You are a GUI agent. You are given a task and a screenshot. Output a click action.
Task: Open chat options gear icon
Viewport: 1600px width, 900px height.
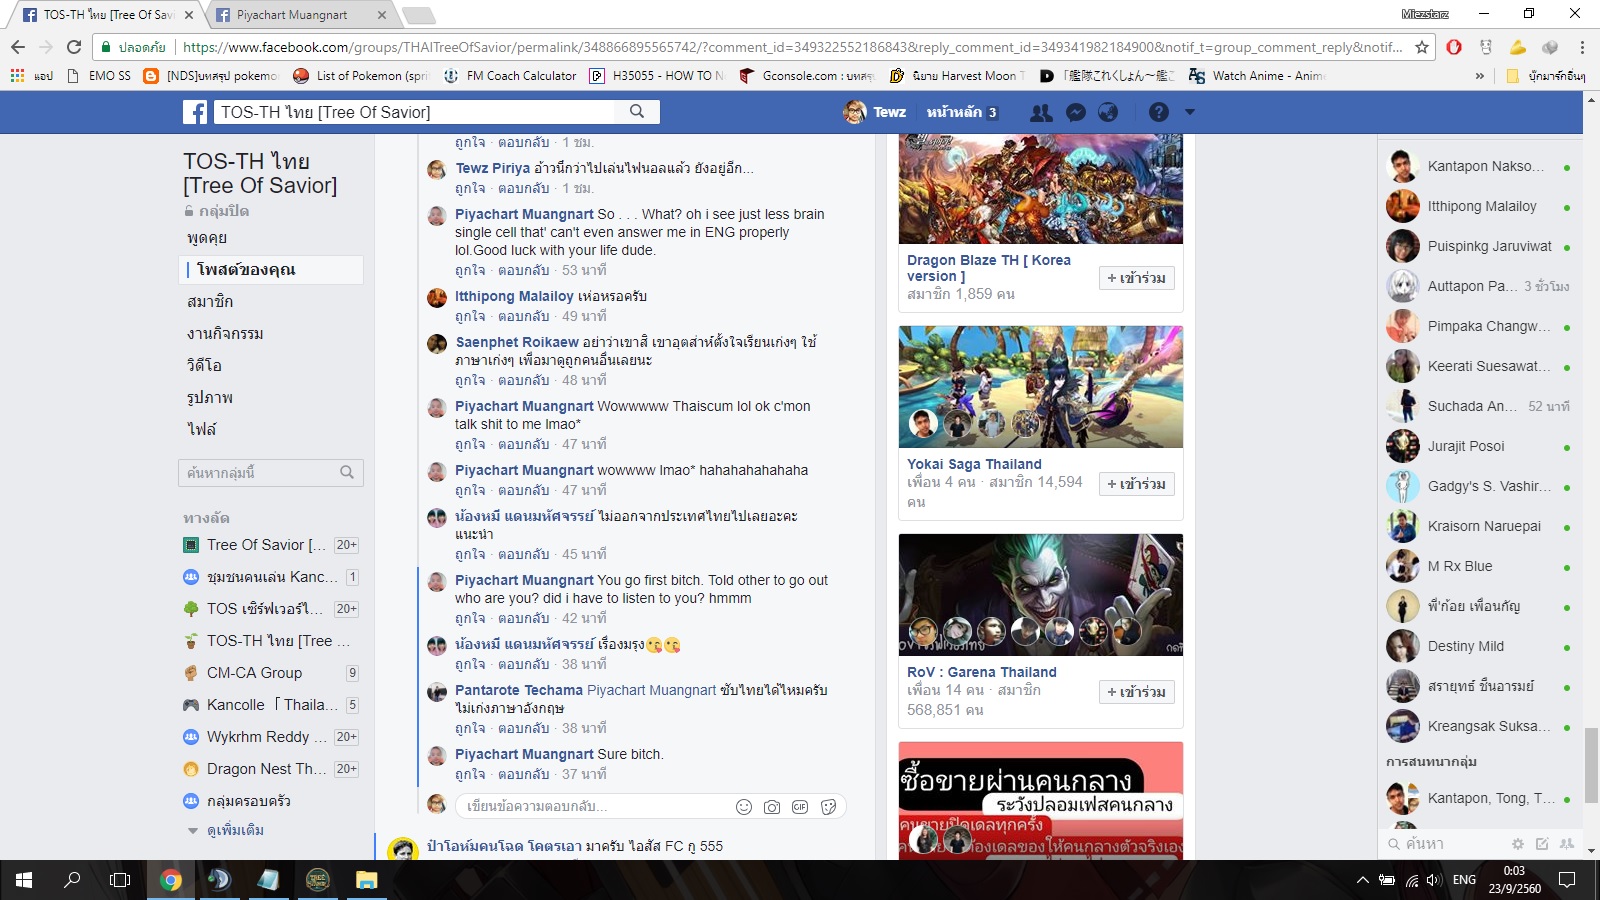point(1518,844)
